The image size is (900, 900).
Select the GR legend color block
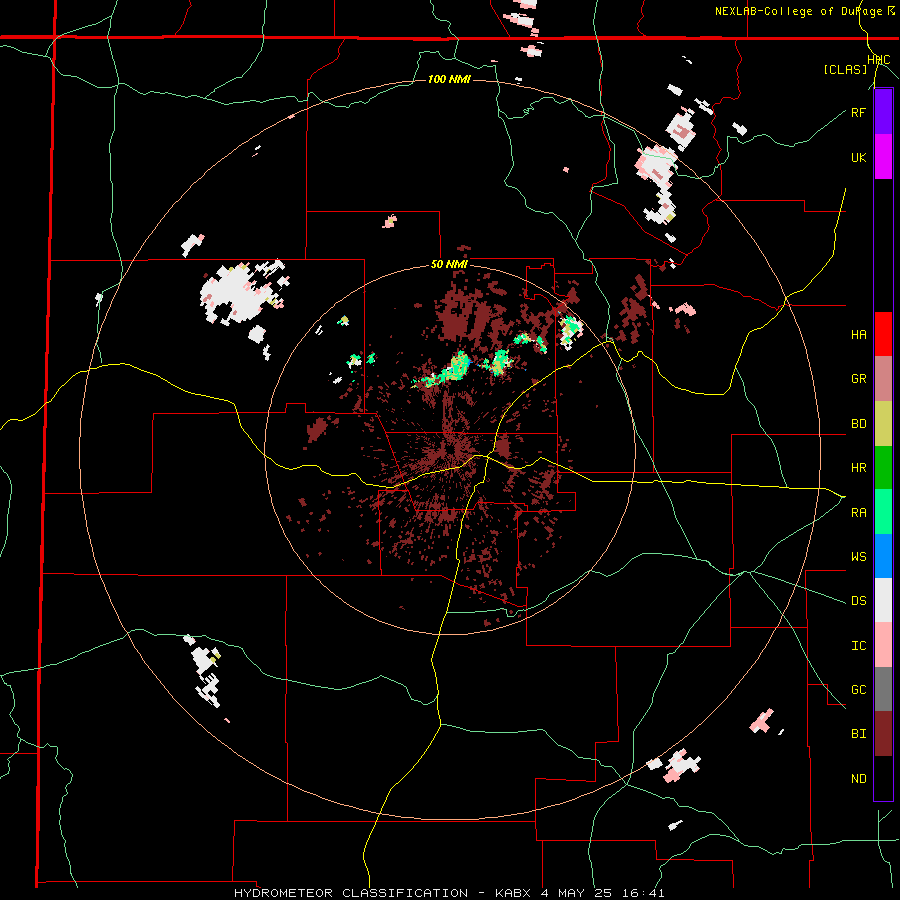pyautogui.click(x=883, y=378)
